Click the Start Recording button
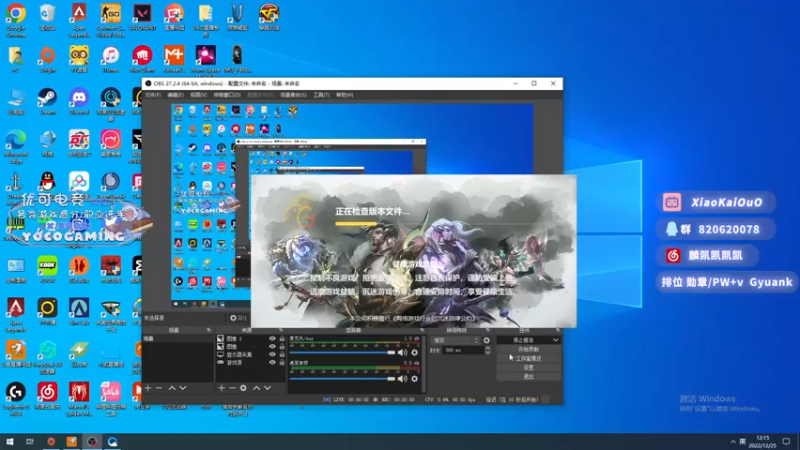Screen dimensions: 800x450 tap(529, 349)
